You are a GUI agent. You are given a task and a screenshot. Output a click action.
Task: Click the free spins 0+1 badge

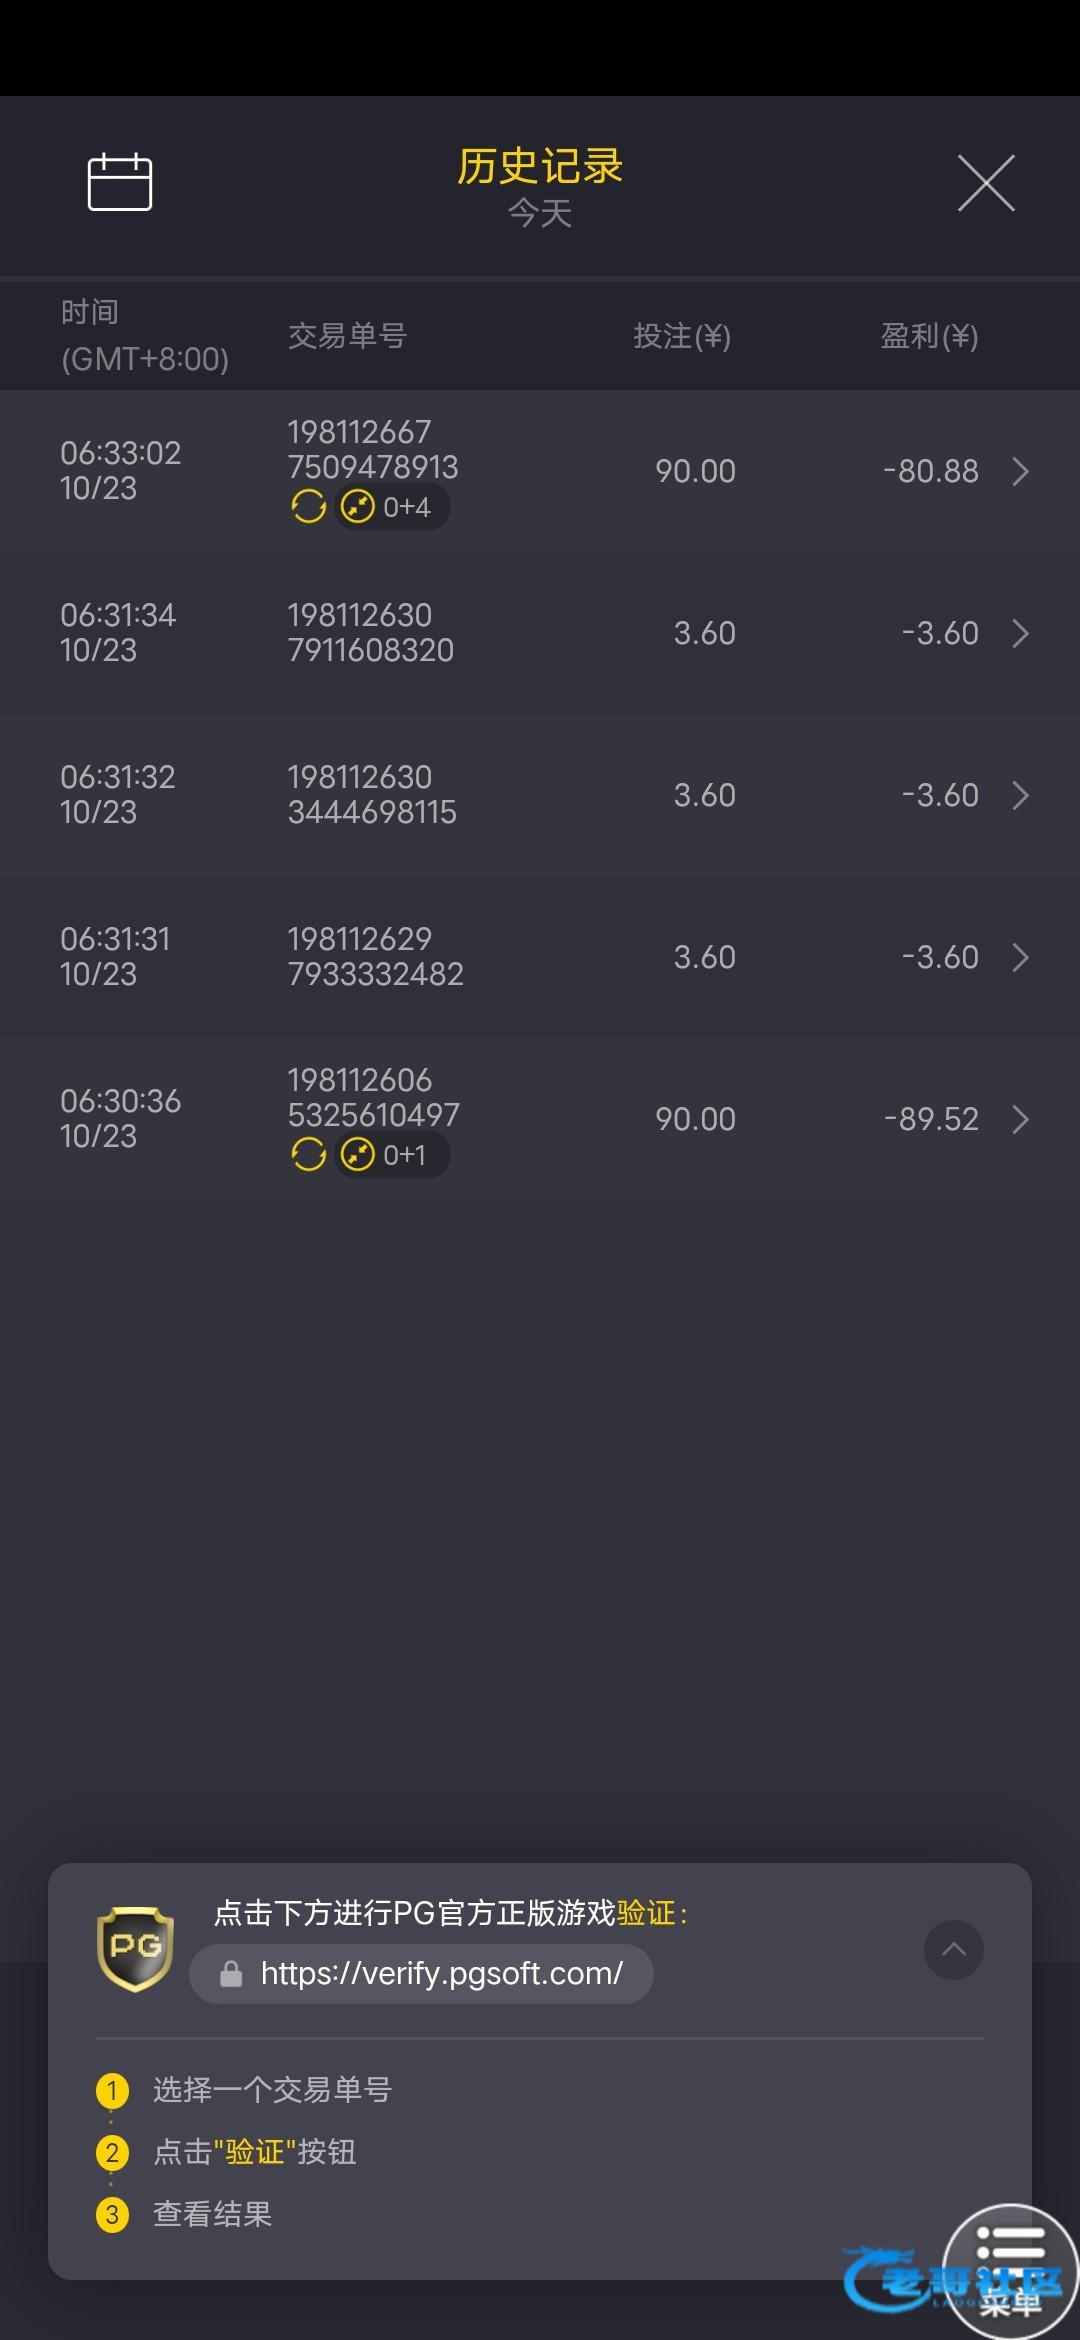coord(390,1155)
